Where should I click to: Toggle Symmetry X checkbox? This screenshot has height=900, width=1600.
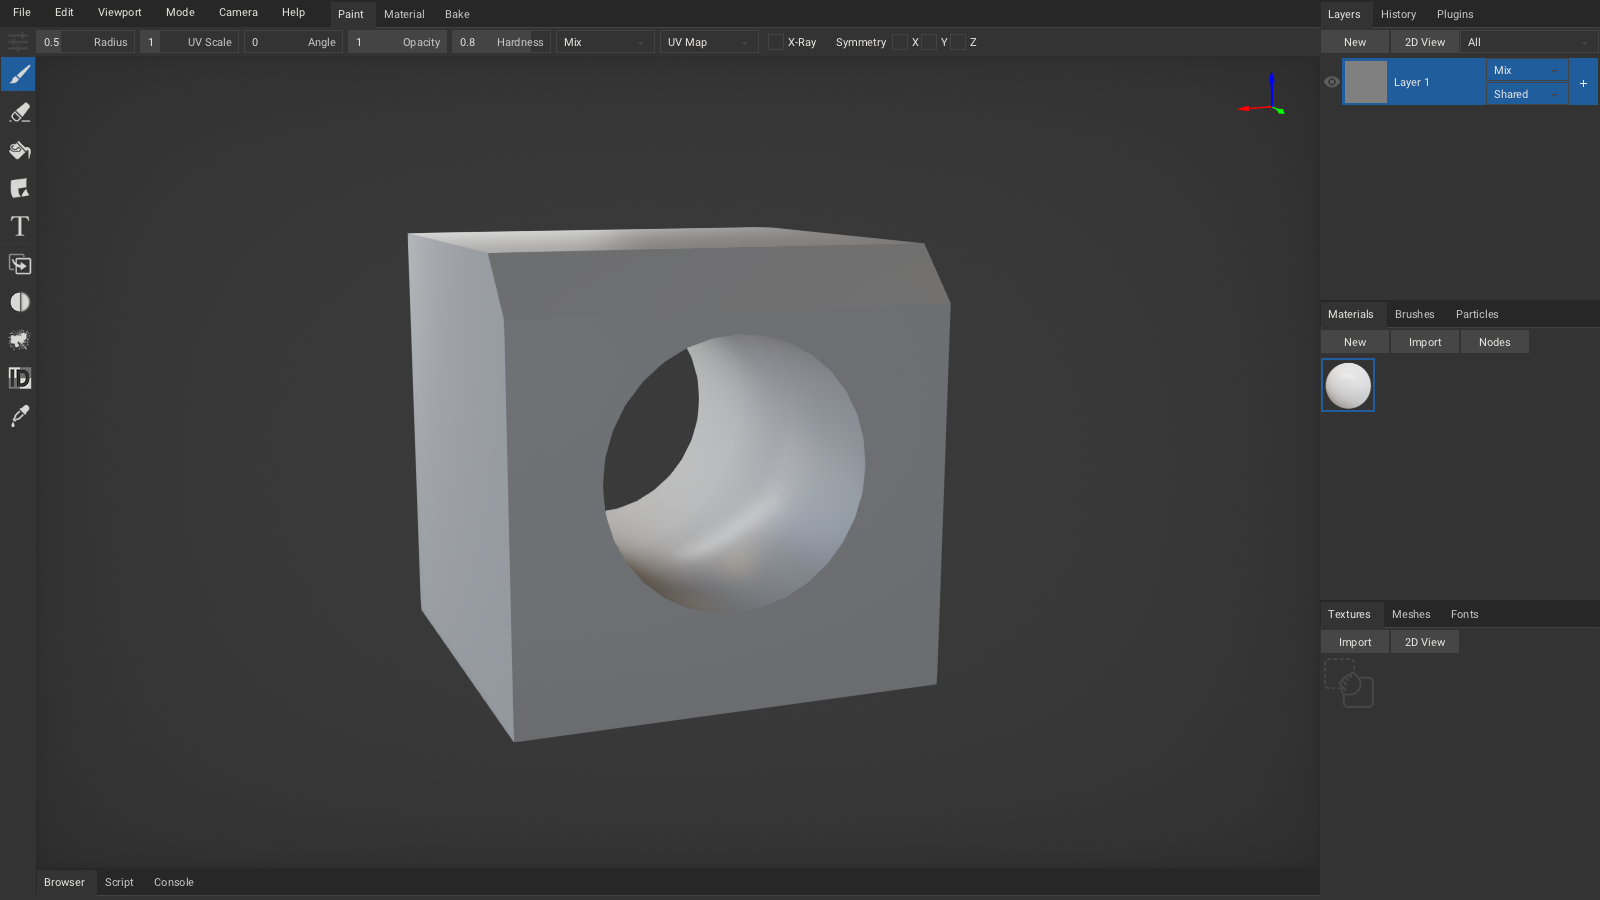pyautogui.click(x=900, y=42)
